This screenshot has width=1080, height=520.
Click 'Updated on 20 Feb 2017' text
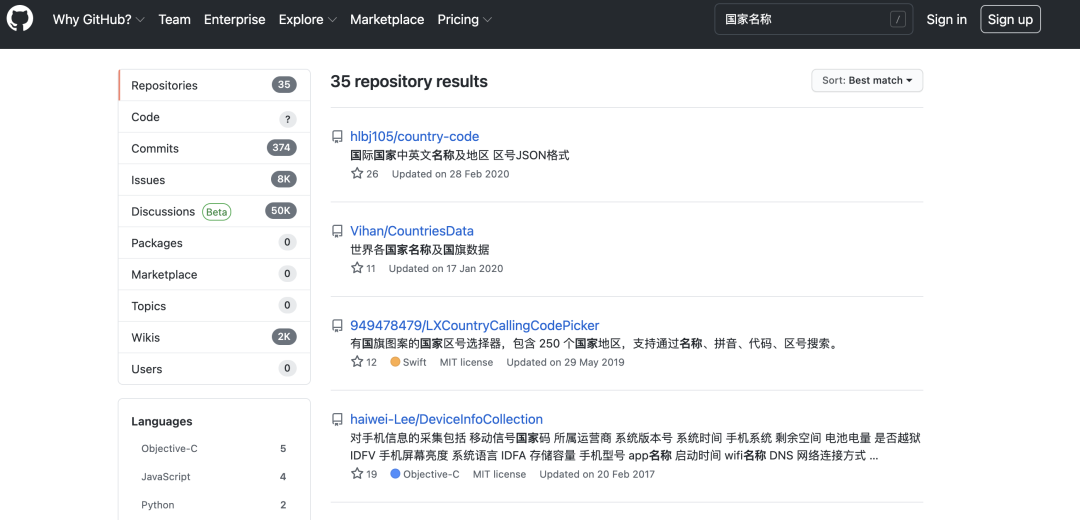597,475
